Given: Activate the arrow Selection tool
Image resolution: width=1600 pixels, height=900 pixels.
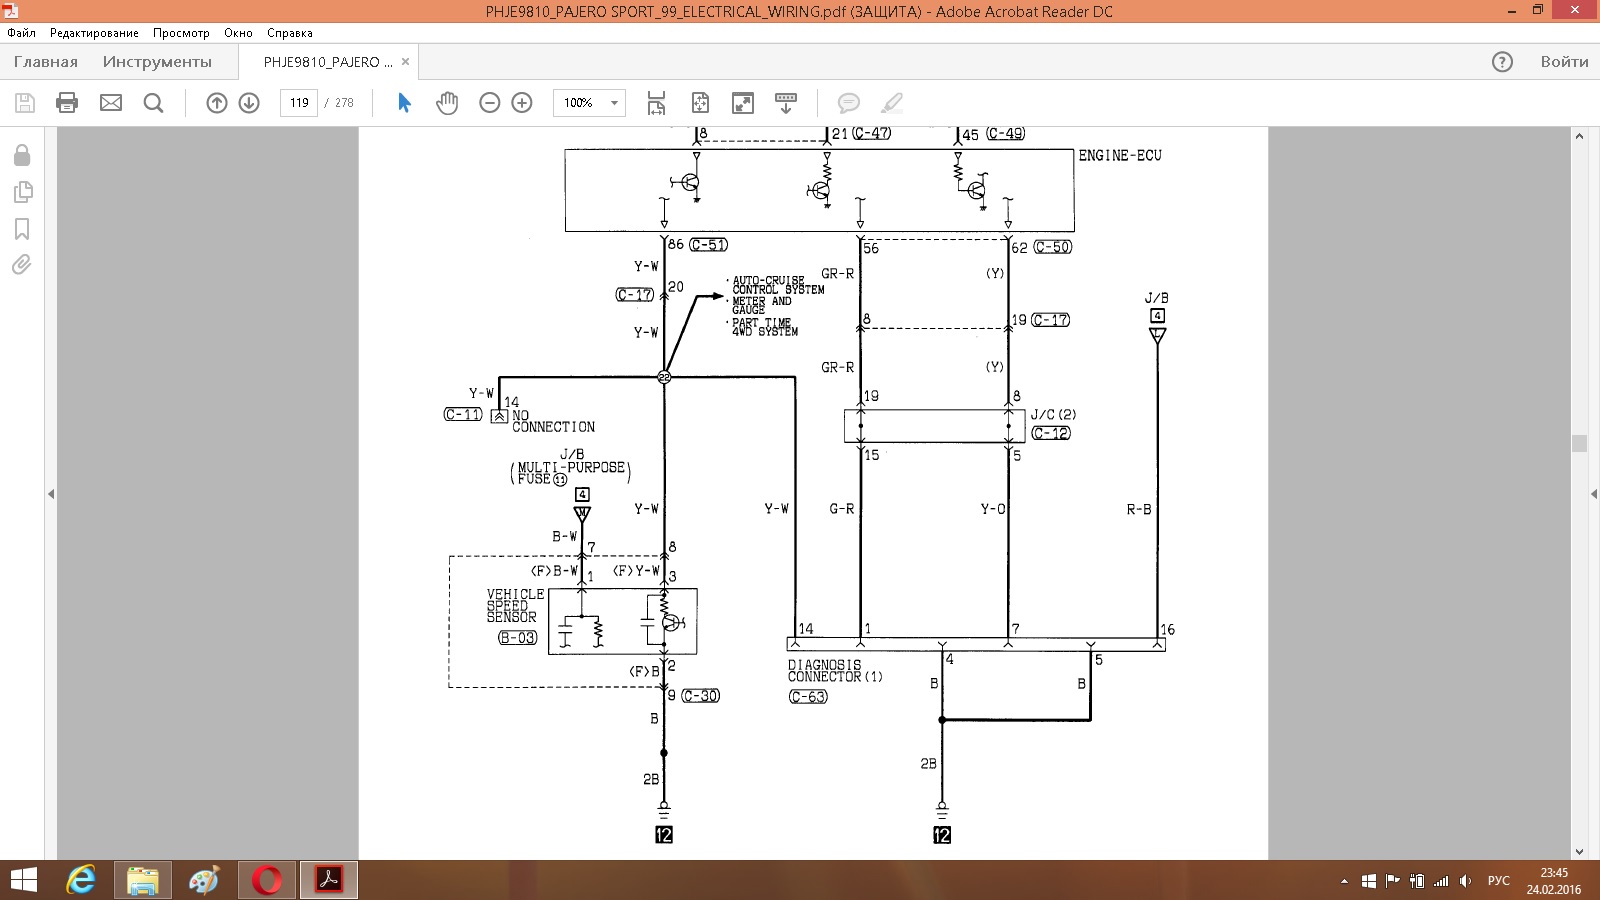Looking at the screenshot, I should point(404,103).
